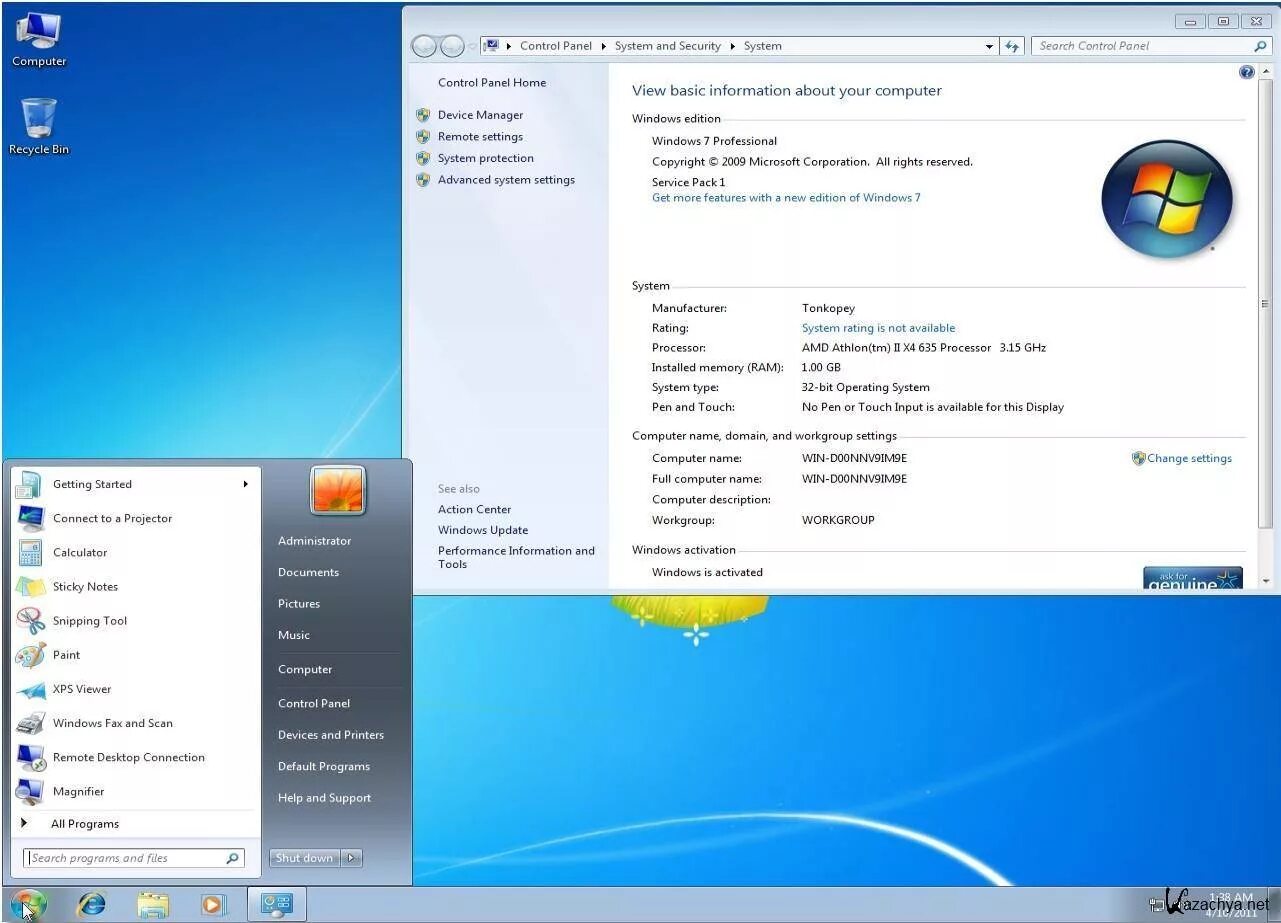This screenshot has height=923, width=1281.
Task: Click the Connect to a Projector icon
Action: 30,518
